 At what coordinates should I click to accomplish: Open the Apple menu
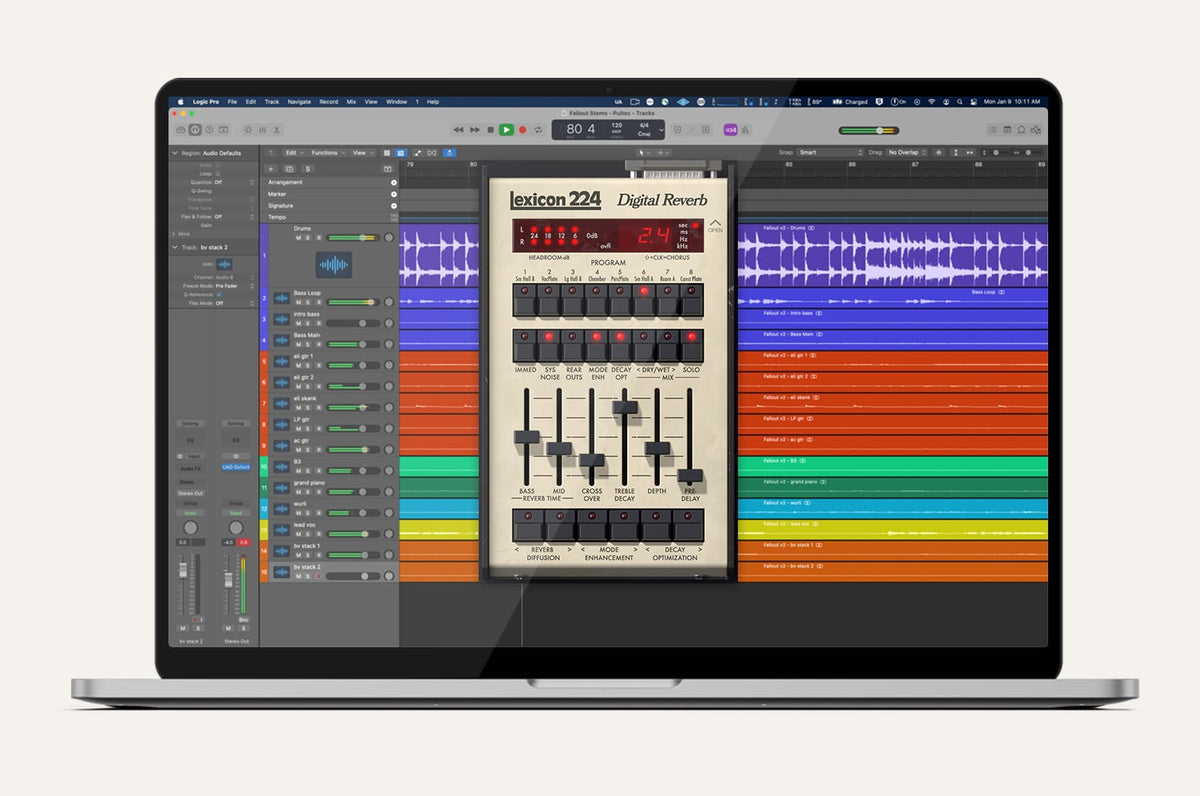pos(181,102)
